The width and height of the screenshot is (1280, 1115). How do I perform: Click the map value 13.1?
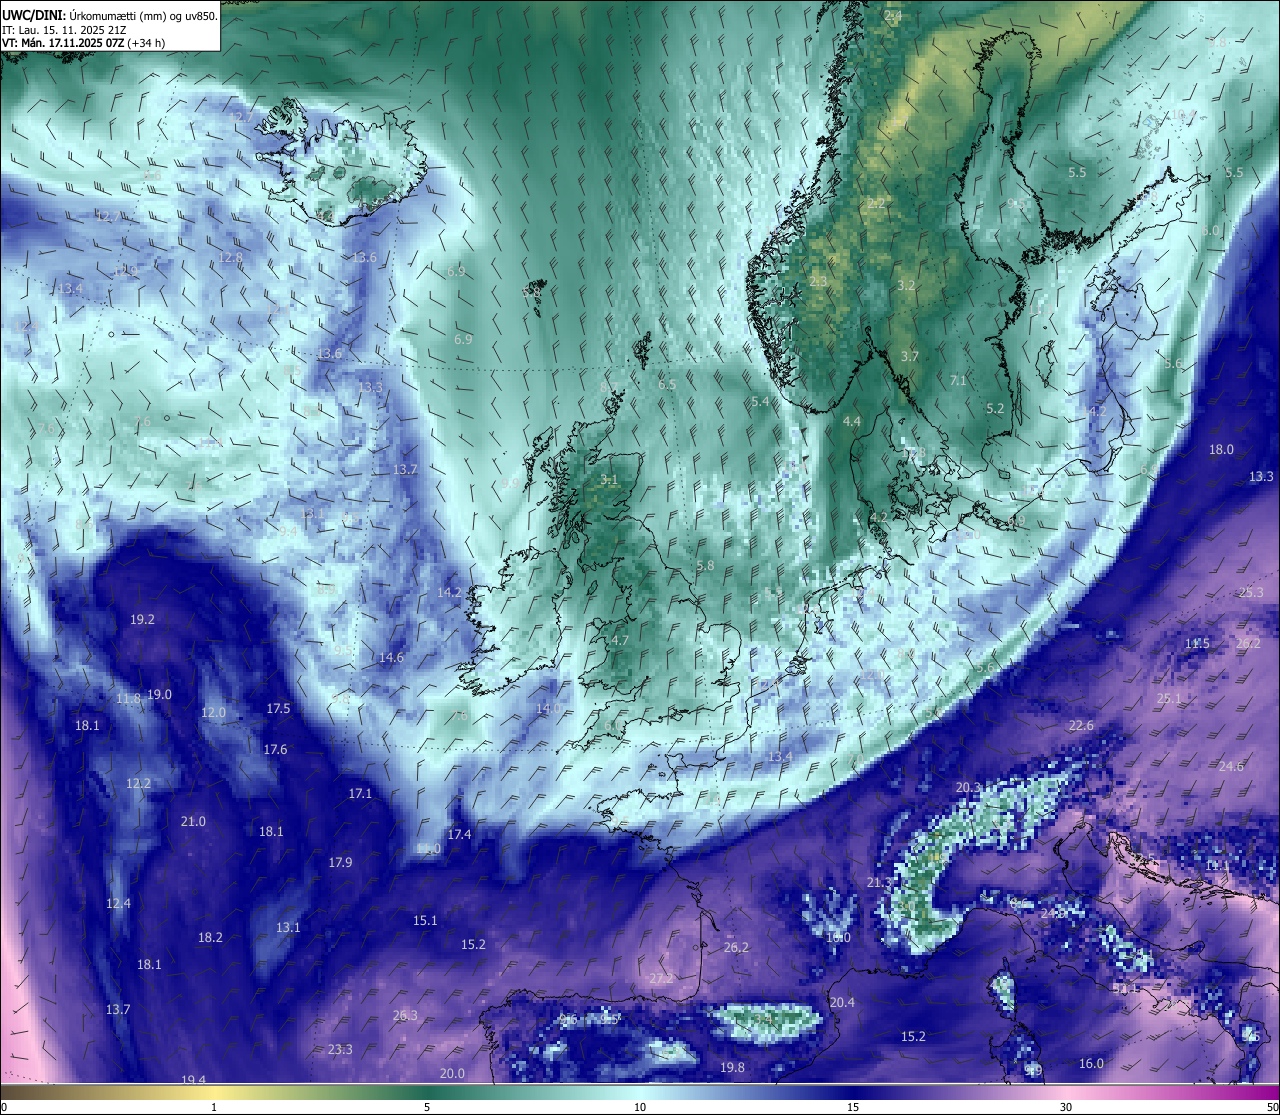[288, 928]
